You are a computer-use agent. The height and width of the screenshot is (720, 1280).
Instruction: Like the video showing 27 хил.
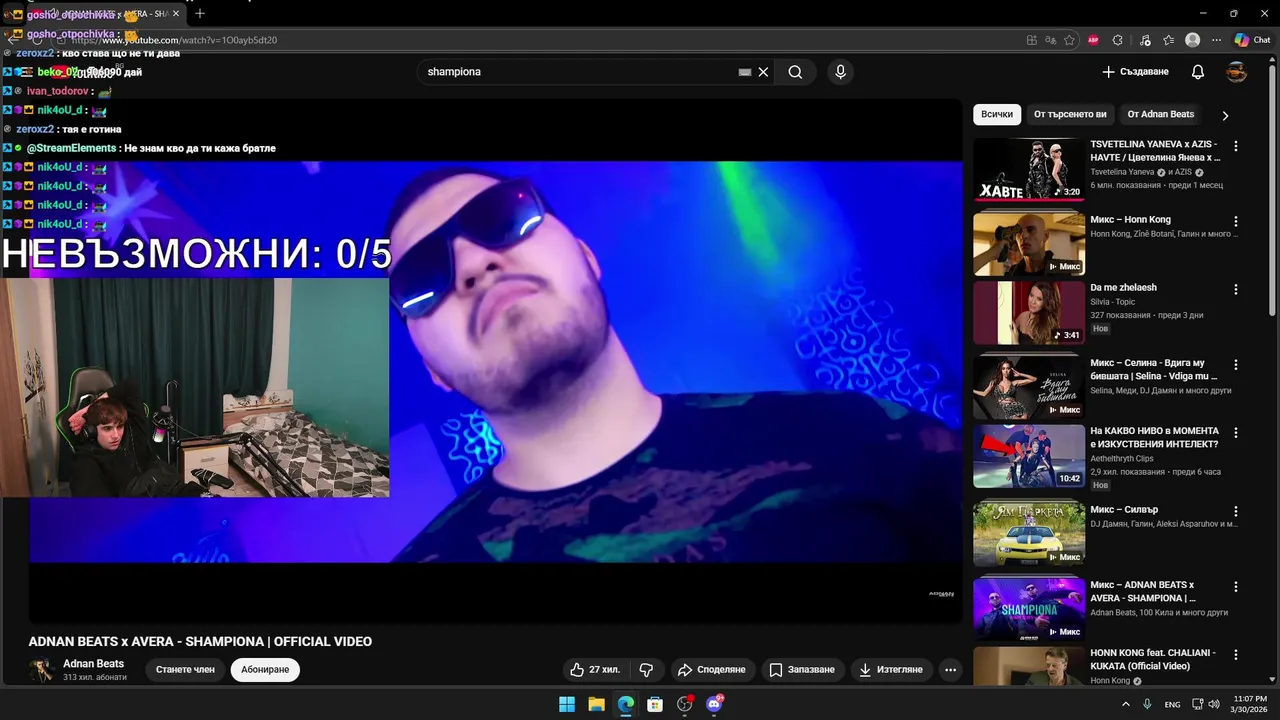click(x=595, y=669)
